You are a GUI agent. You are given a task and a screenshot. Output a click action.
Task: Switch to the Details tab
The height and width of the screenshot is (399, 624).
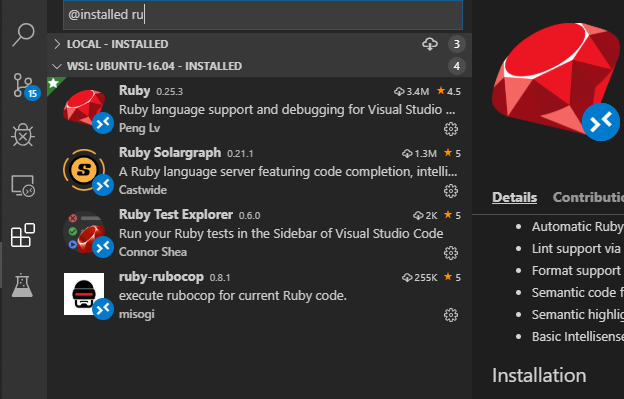pos(515,197)
